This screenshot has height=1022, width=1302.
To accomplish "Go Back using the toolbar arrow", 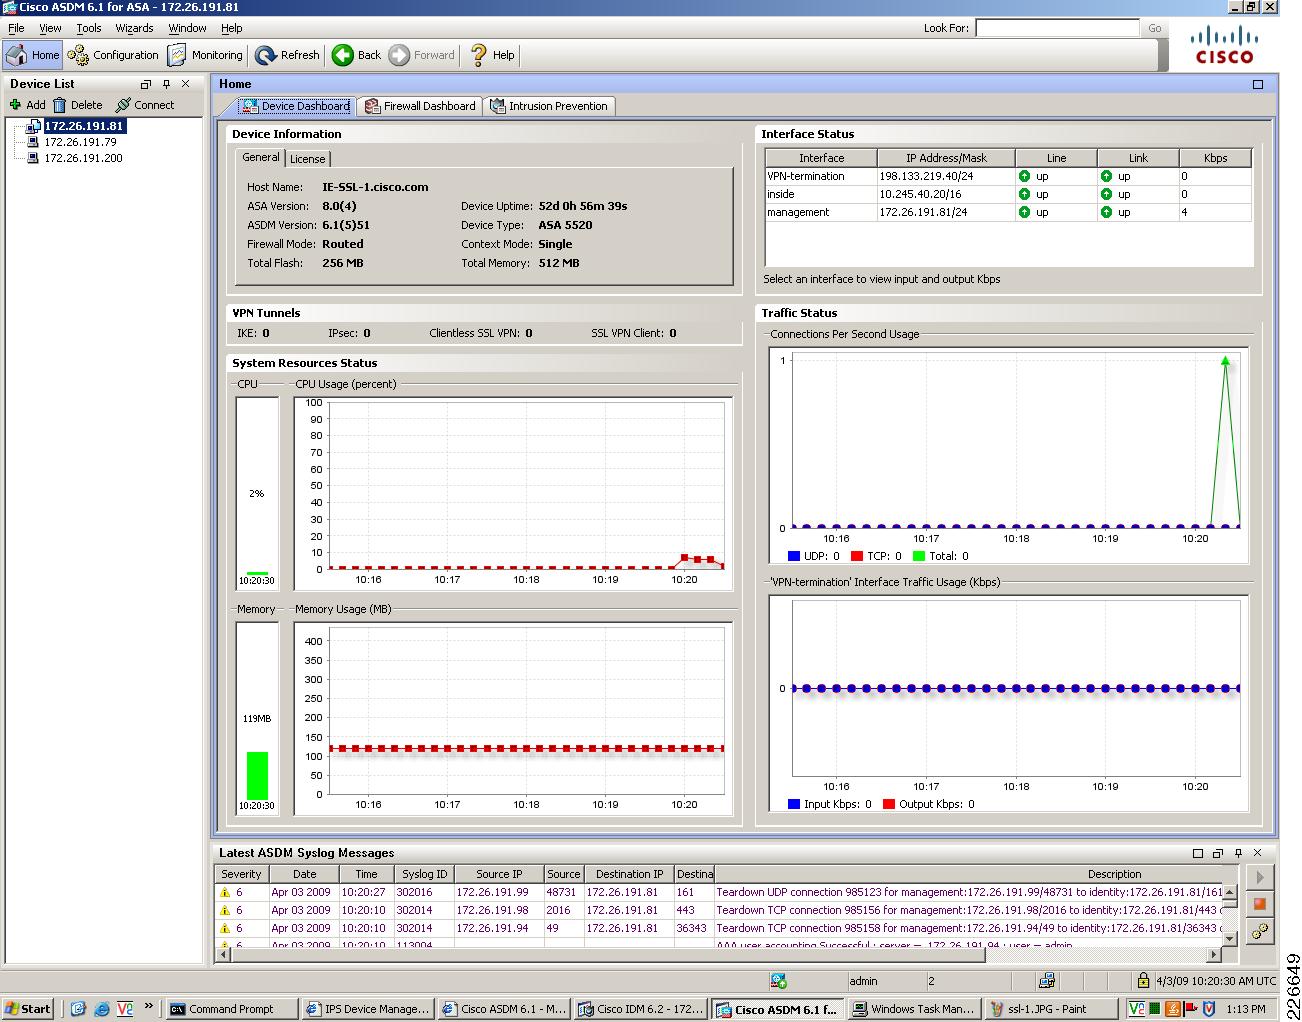I will (357, 55).
